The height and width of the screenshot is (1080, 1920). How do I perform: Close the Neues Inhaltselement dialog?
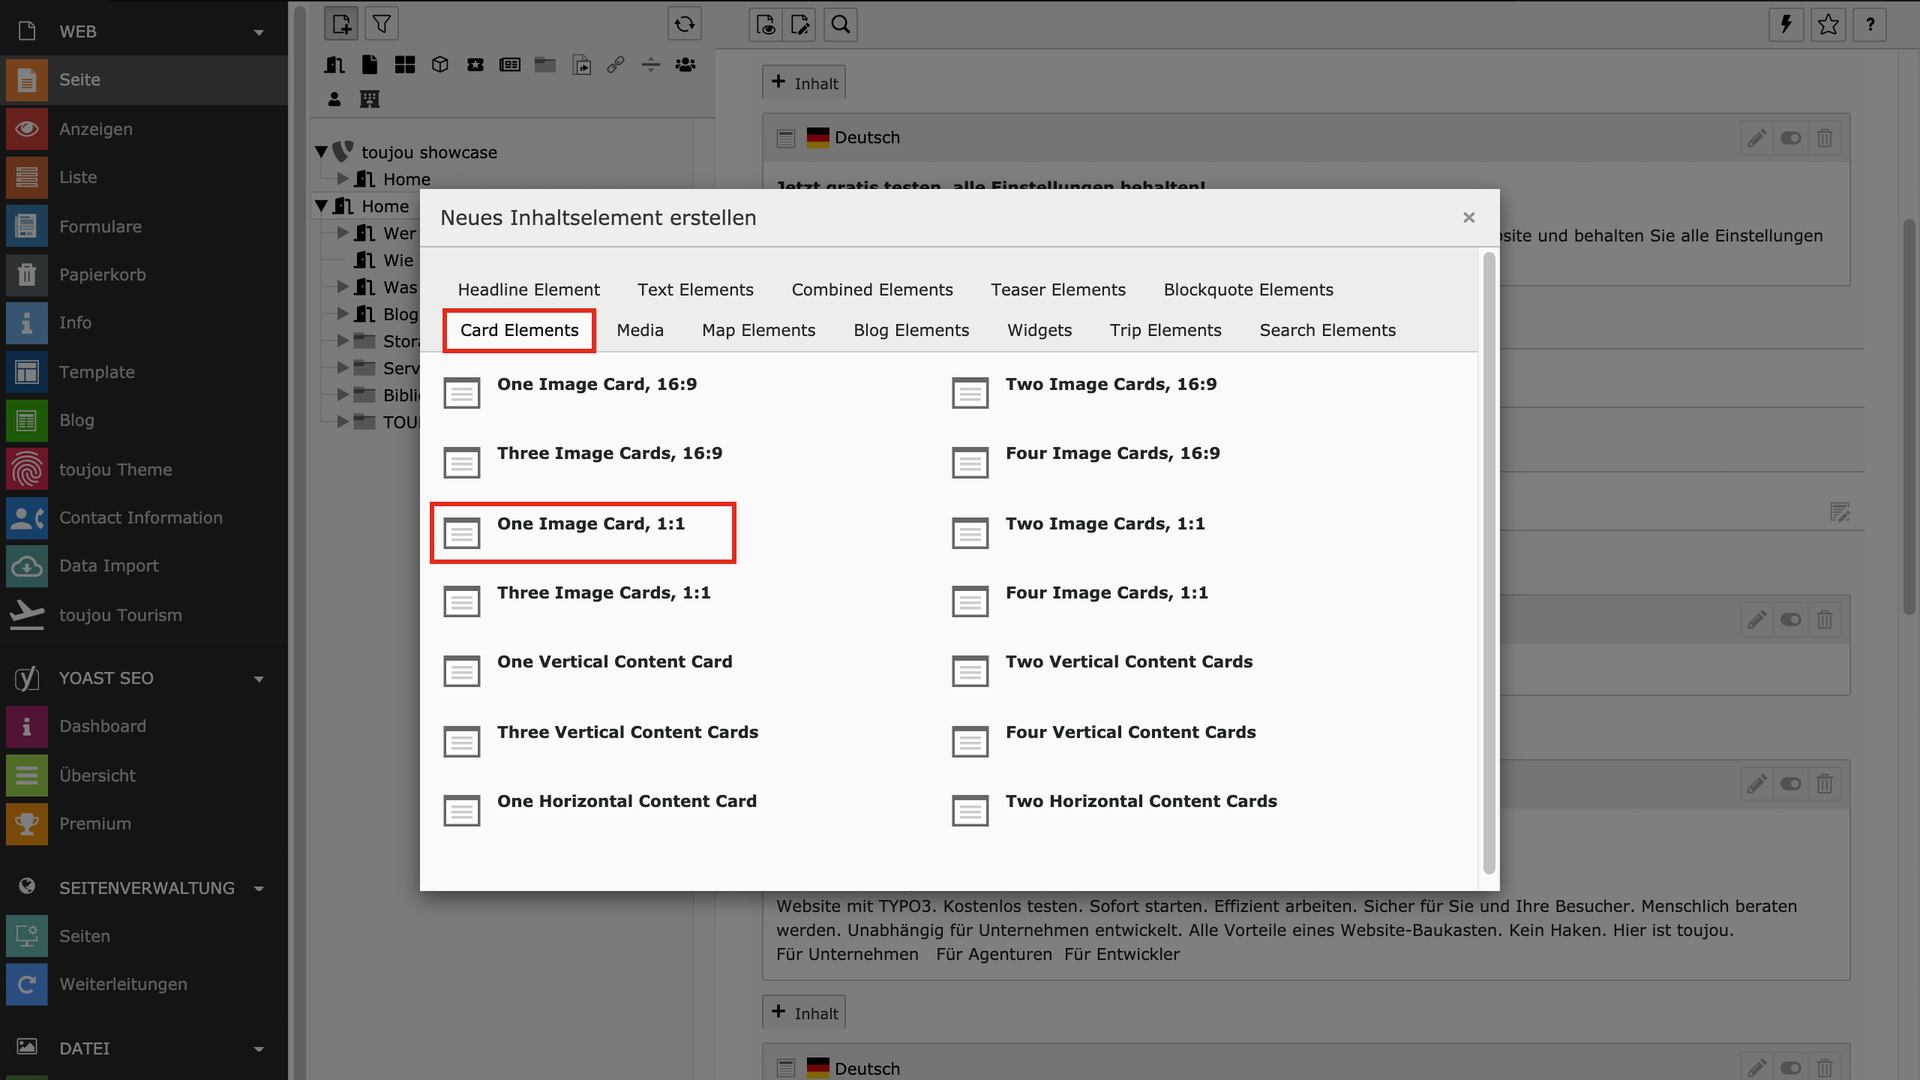coord(1468,218)
